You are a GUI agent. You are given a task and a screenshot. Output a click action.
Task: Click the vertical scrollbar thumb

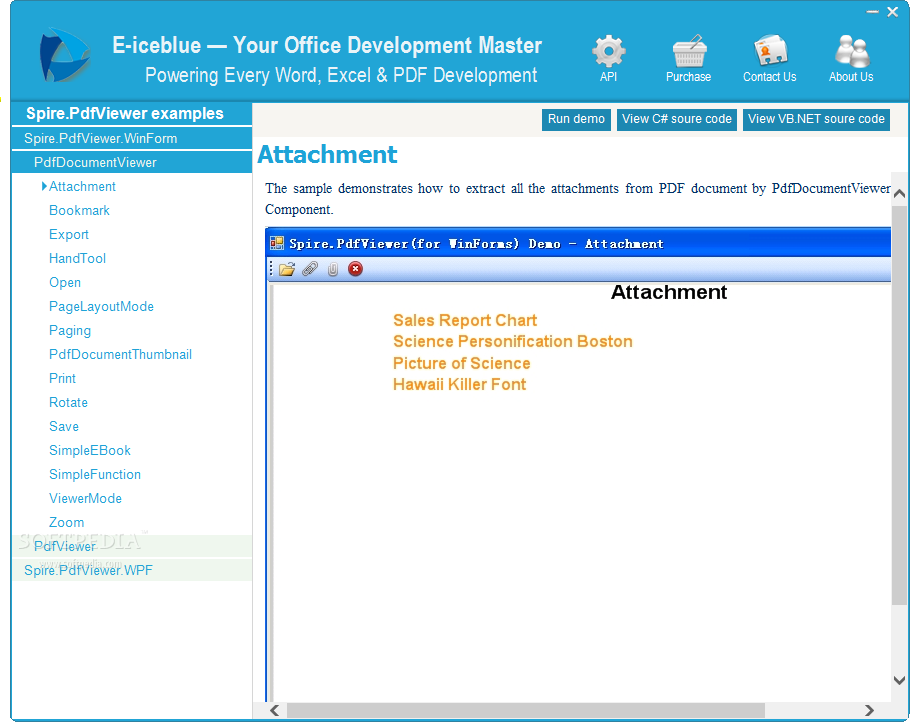900,406
